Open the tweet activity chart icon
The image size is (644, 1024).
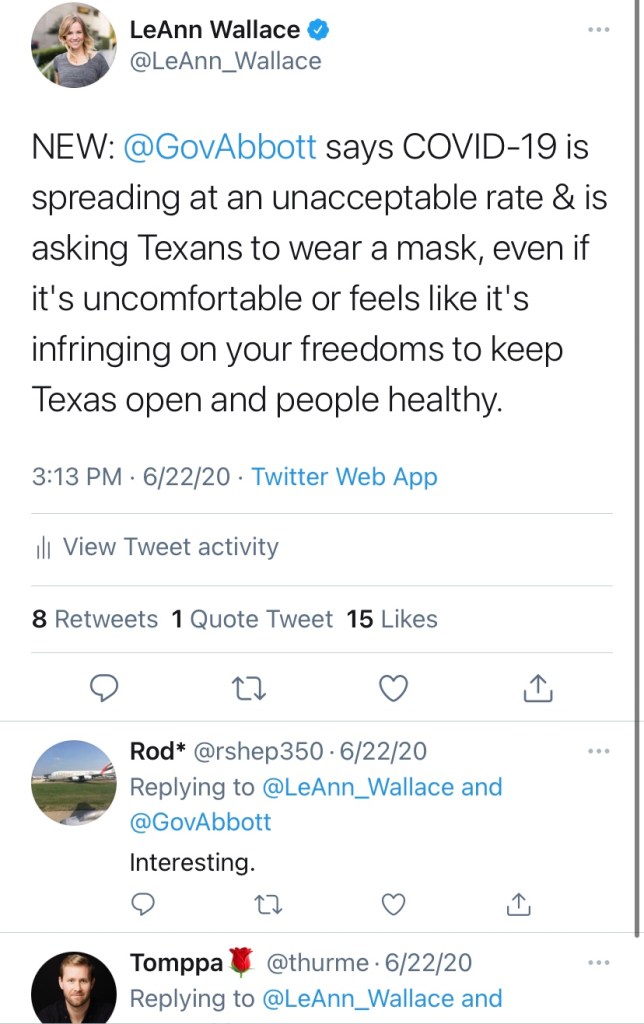[x=43, y=548]
